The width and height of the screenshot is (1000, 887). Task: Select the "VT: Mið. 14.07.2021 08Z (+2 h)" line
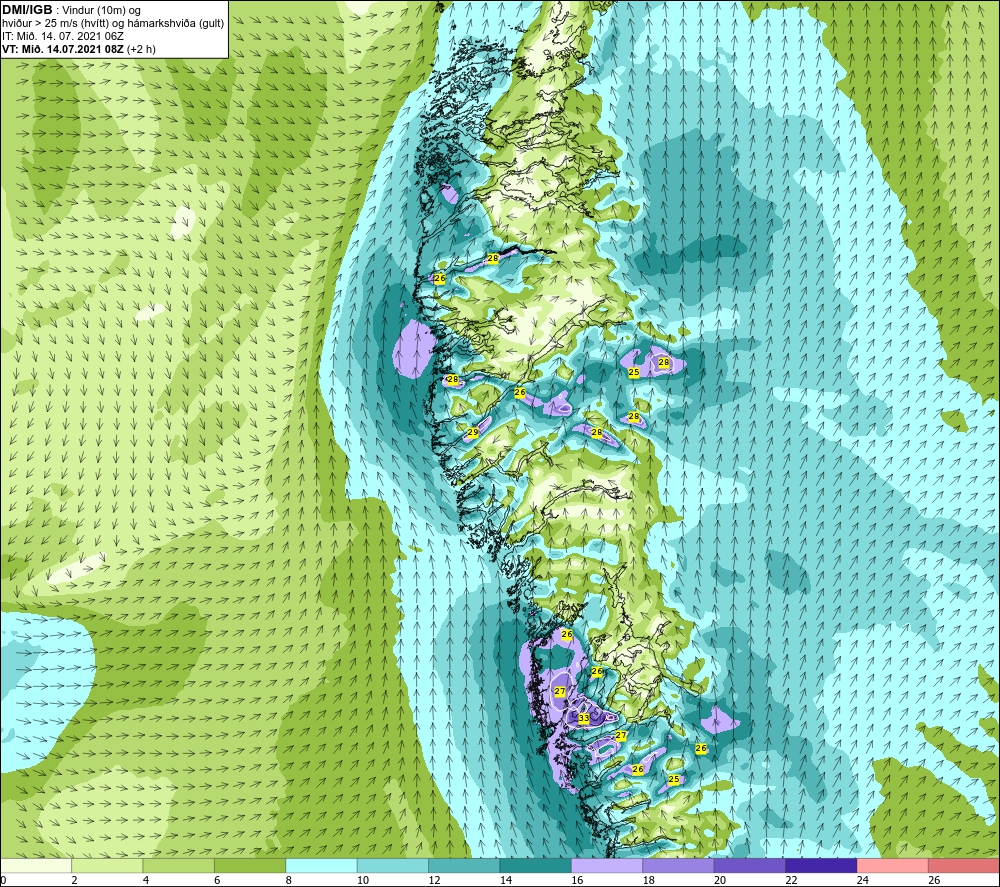pyautogui.click(x=78, y=48)
